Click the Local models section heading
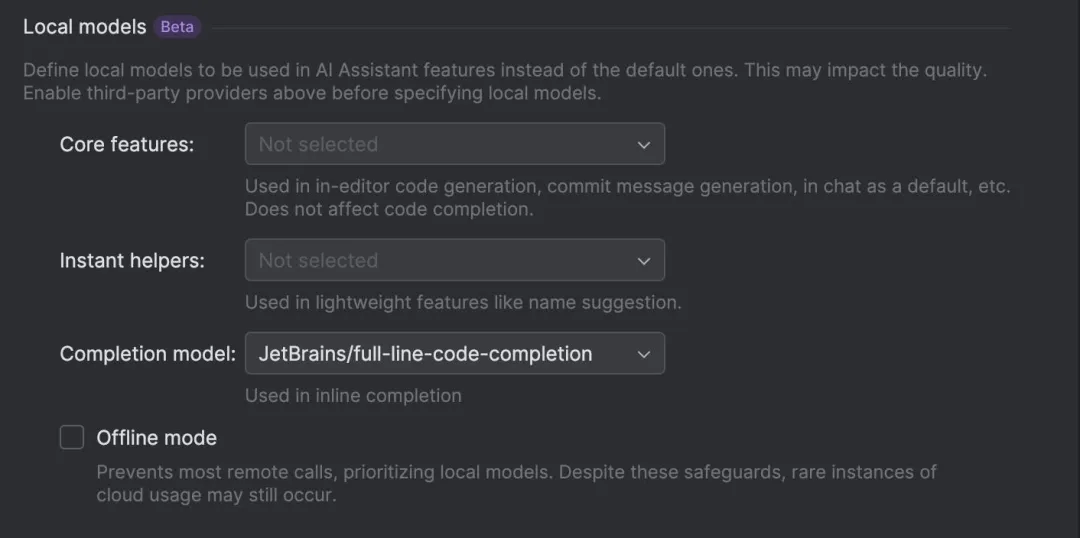The height and width of the screenshot is (538, 1080). (85, 27)
